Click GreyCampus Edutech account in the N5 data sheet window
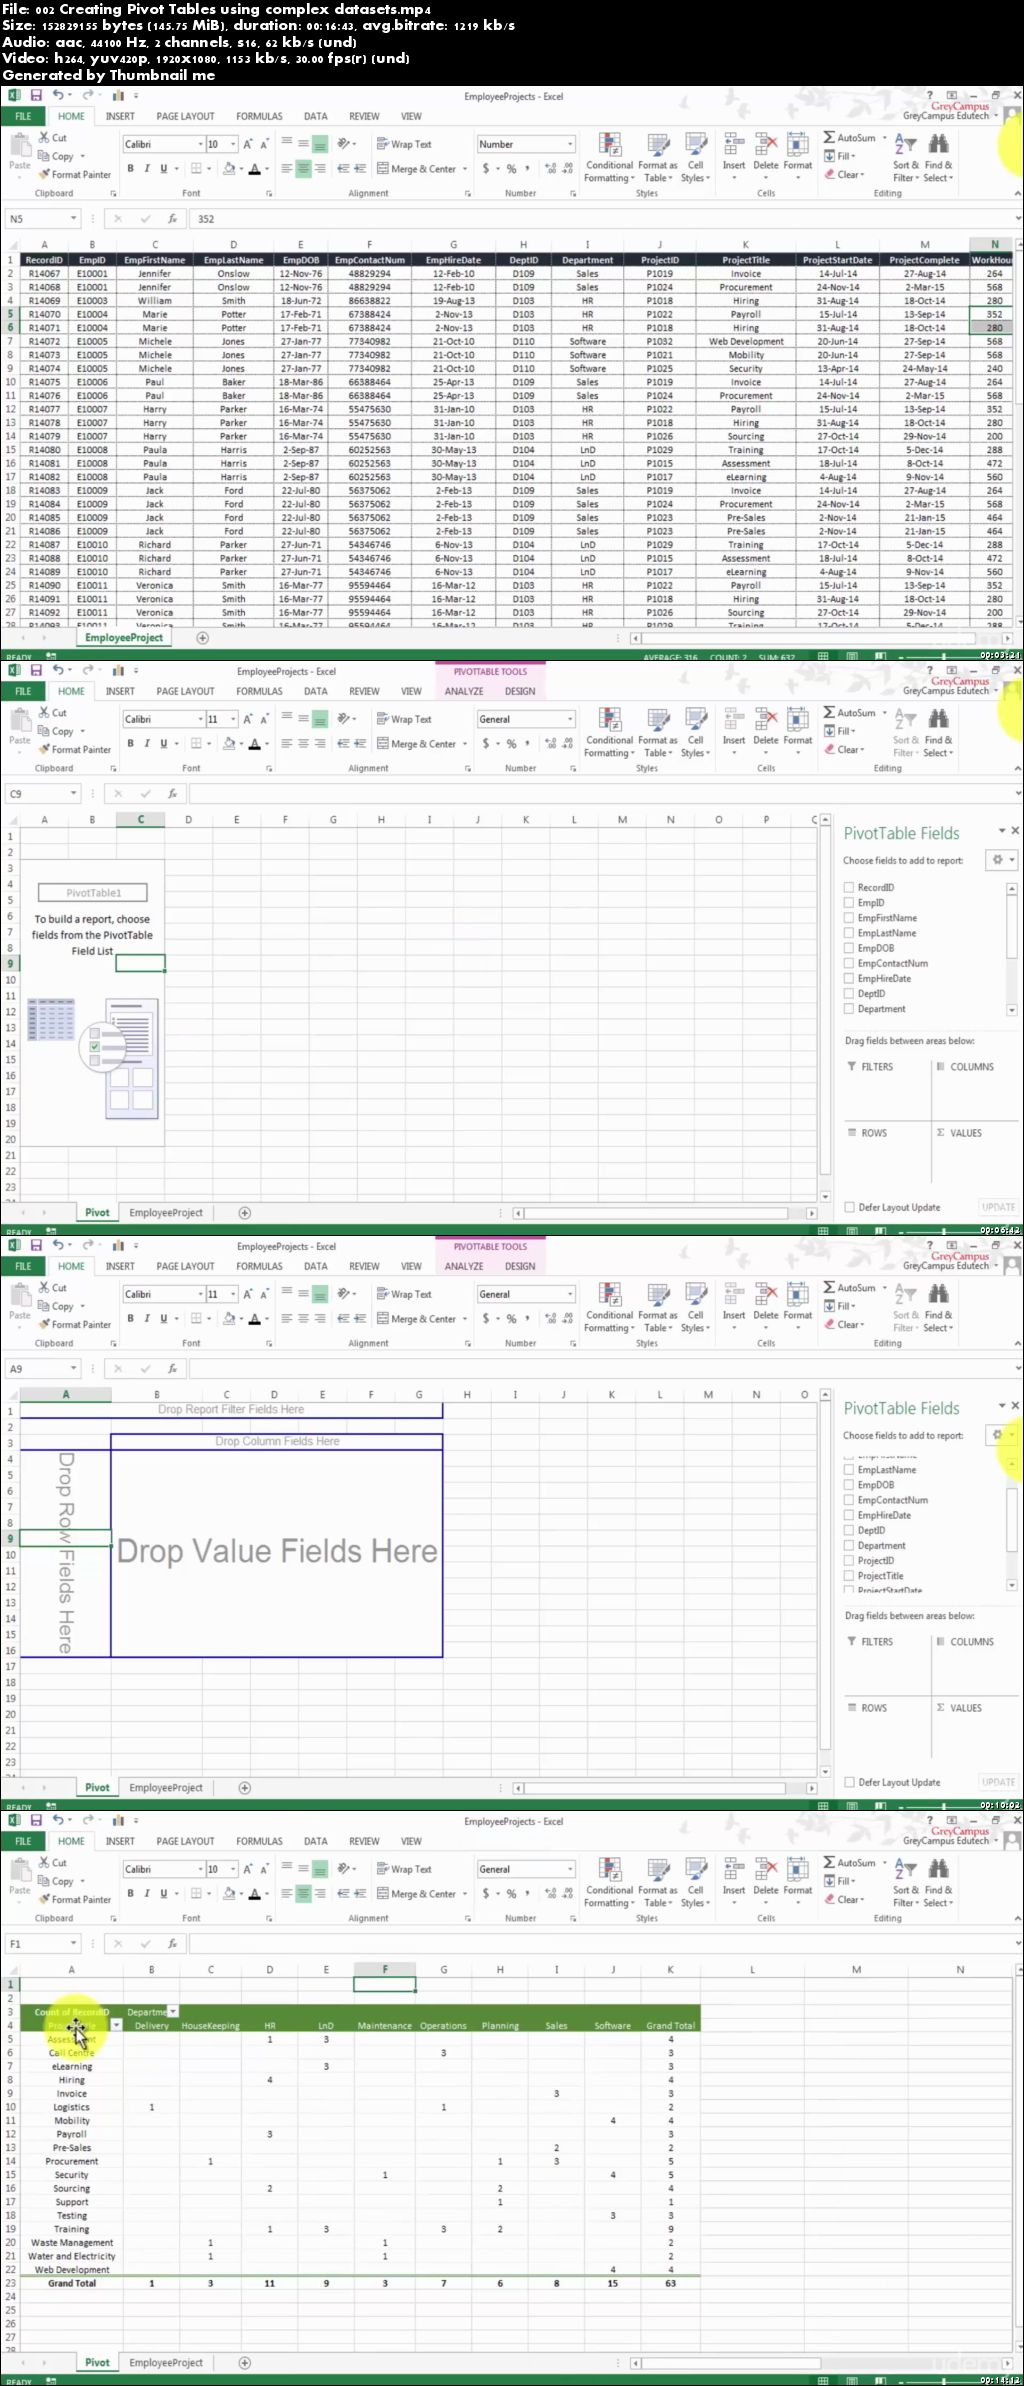Image resolution: width=1024 pixels, height=2386 pixels. tap(948, 116)
